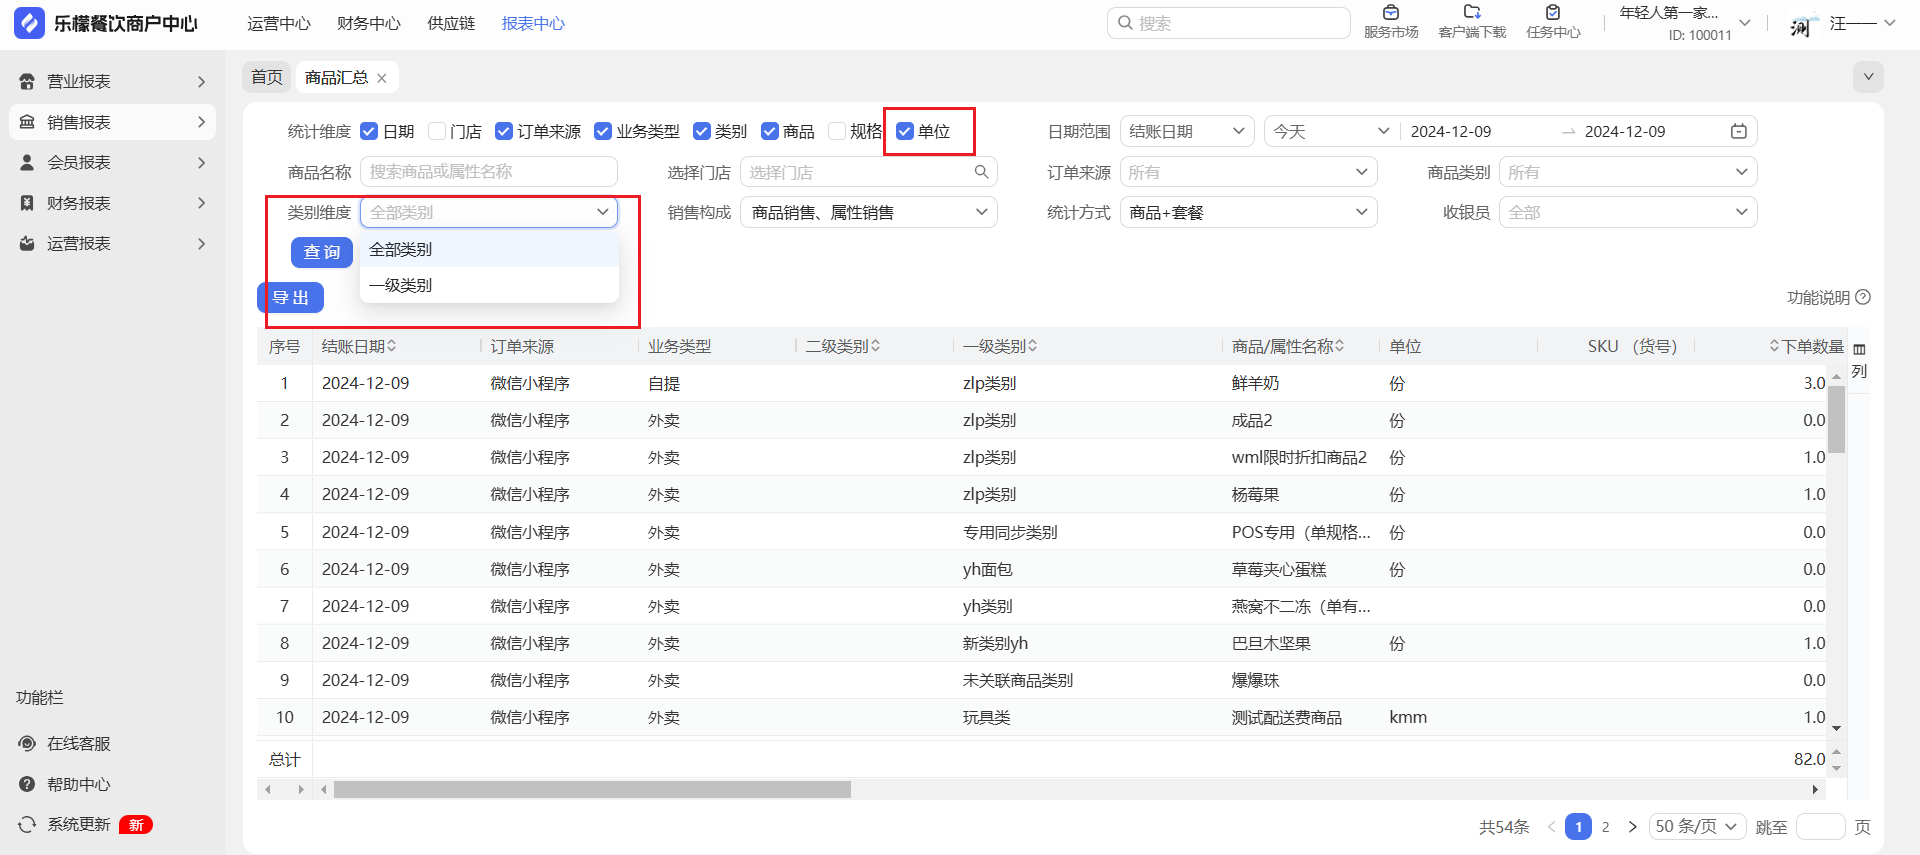Image resolution: width=1920 pixels, height=855 pixels.
Task: Click the 帮助中心 question icon
Action: point(27,784)
